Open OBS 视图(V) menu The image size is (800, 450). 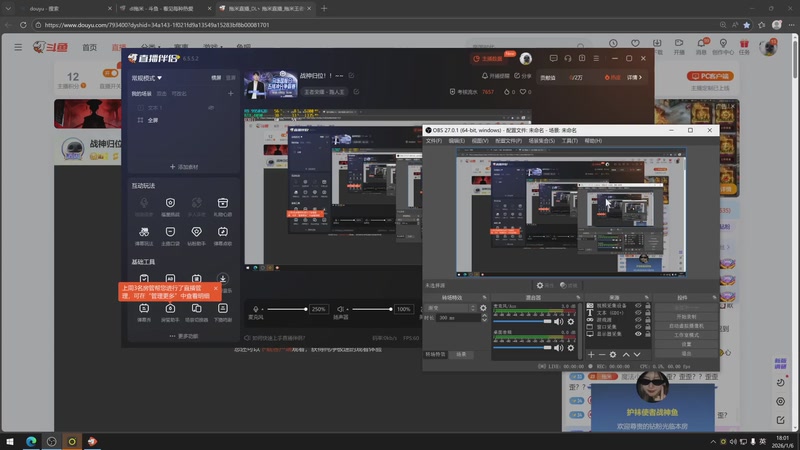point(480,141)
